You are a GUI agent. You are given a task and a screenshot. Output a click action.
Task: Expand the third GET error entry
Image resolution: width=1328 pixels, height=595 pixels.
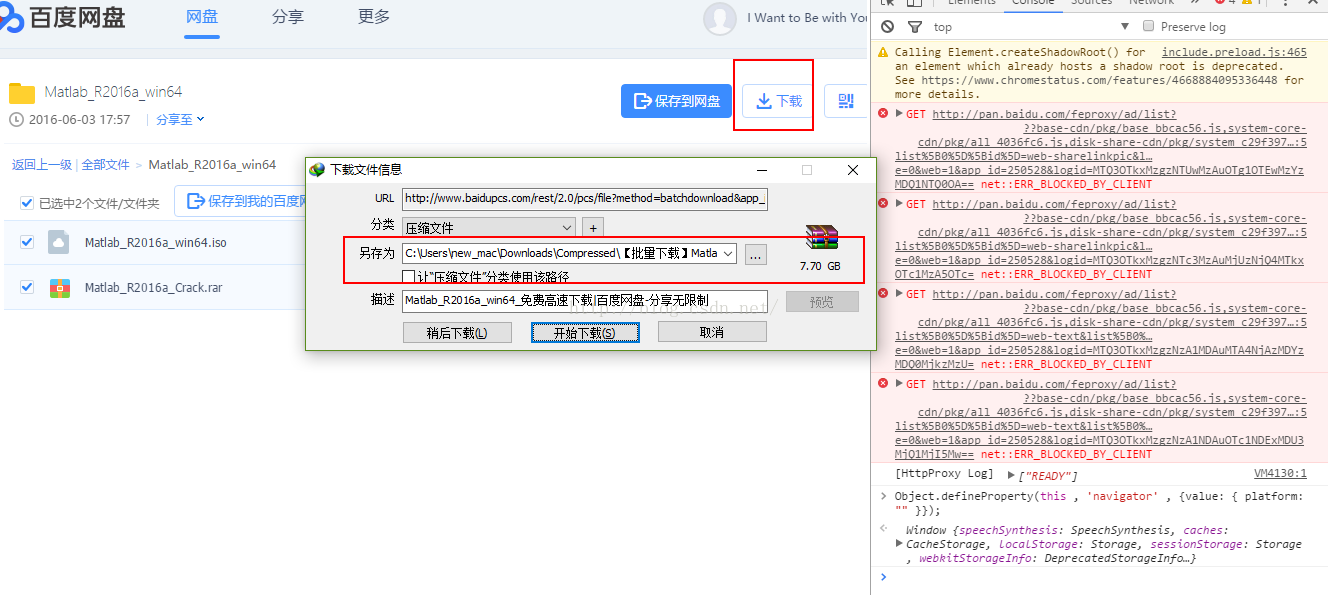tap(899, 294)
